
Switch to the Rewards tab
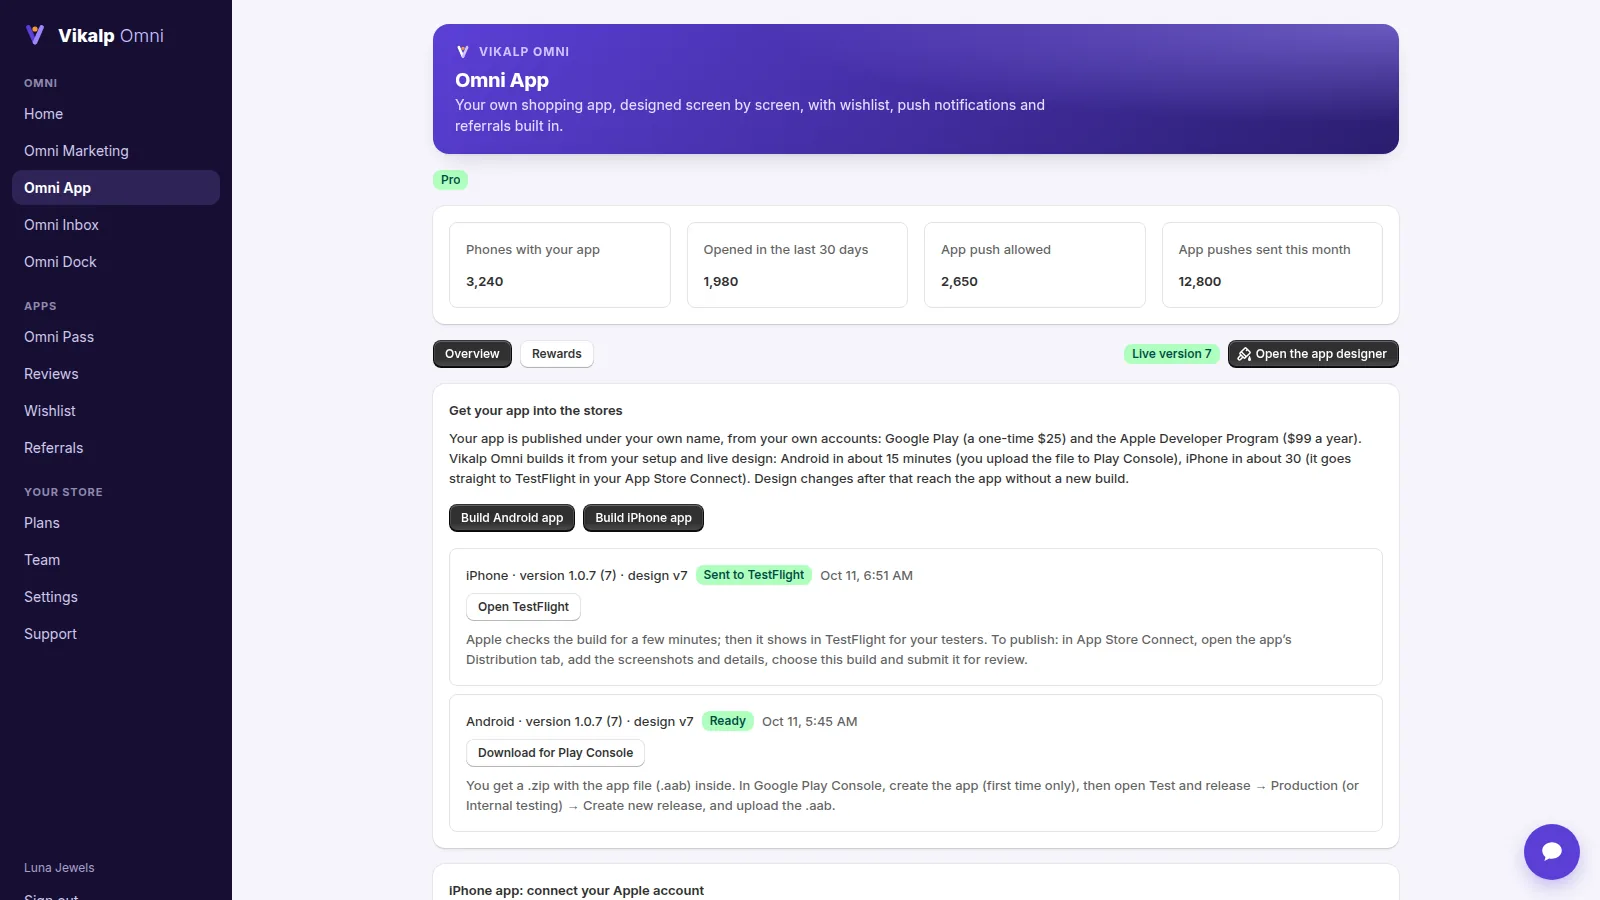point(557,354)
